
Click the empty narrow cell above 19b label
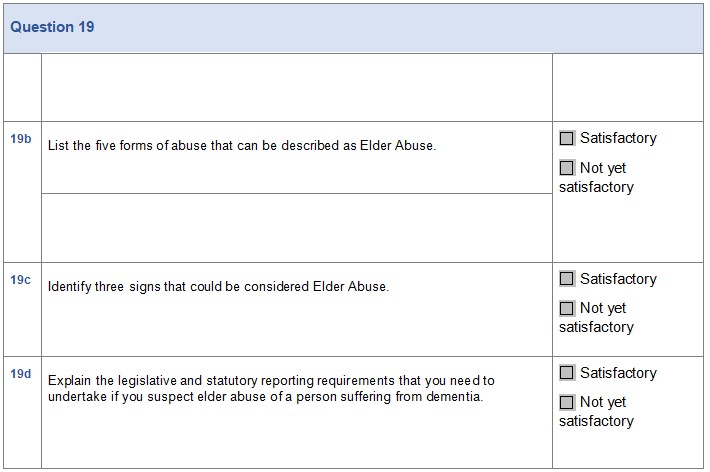[x=21, y=88]
